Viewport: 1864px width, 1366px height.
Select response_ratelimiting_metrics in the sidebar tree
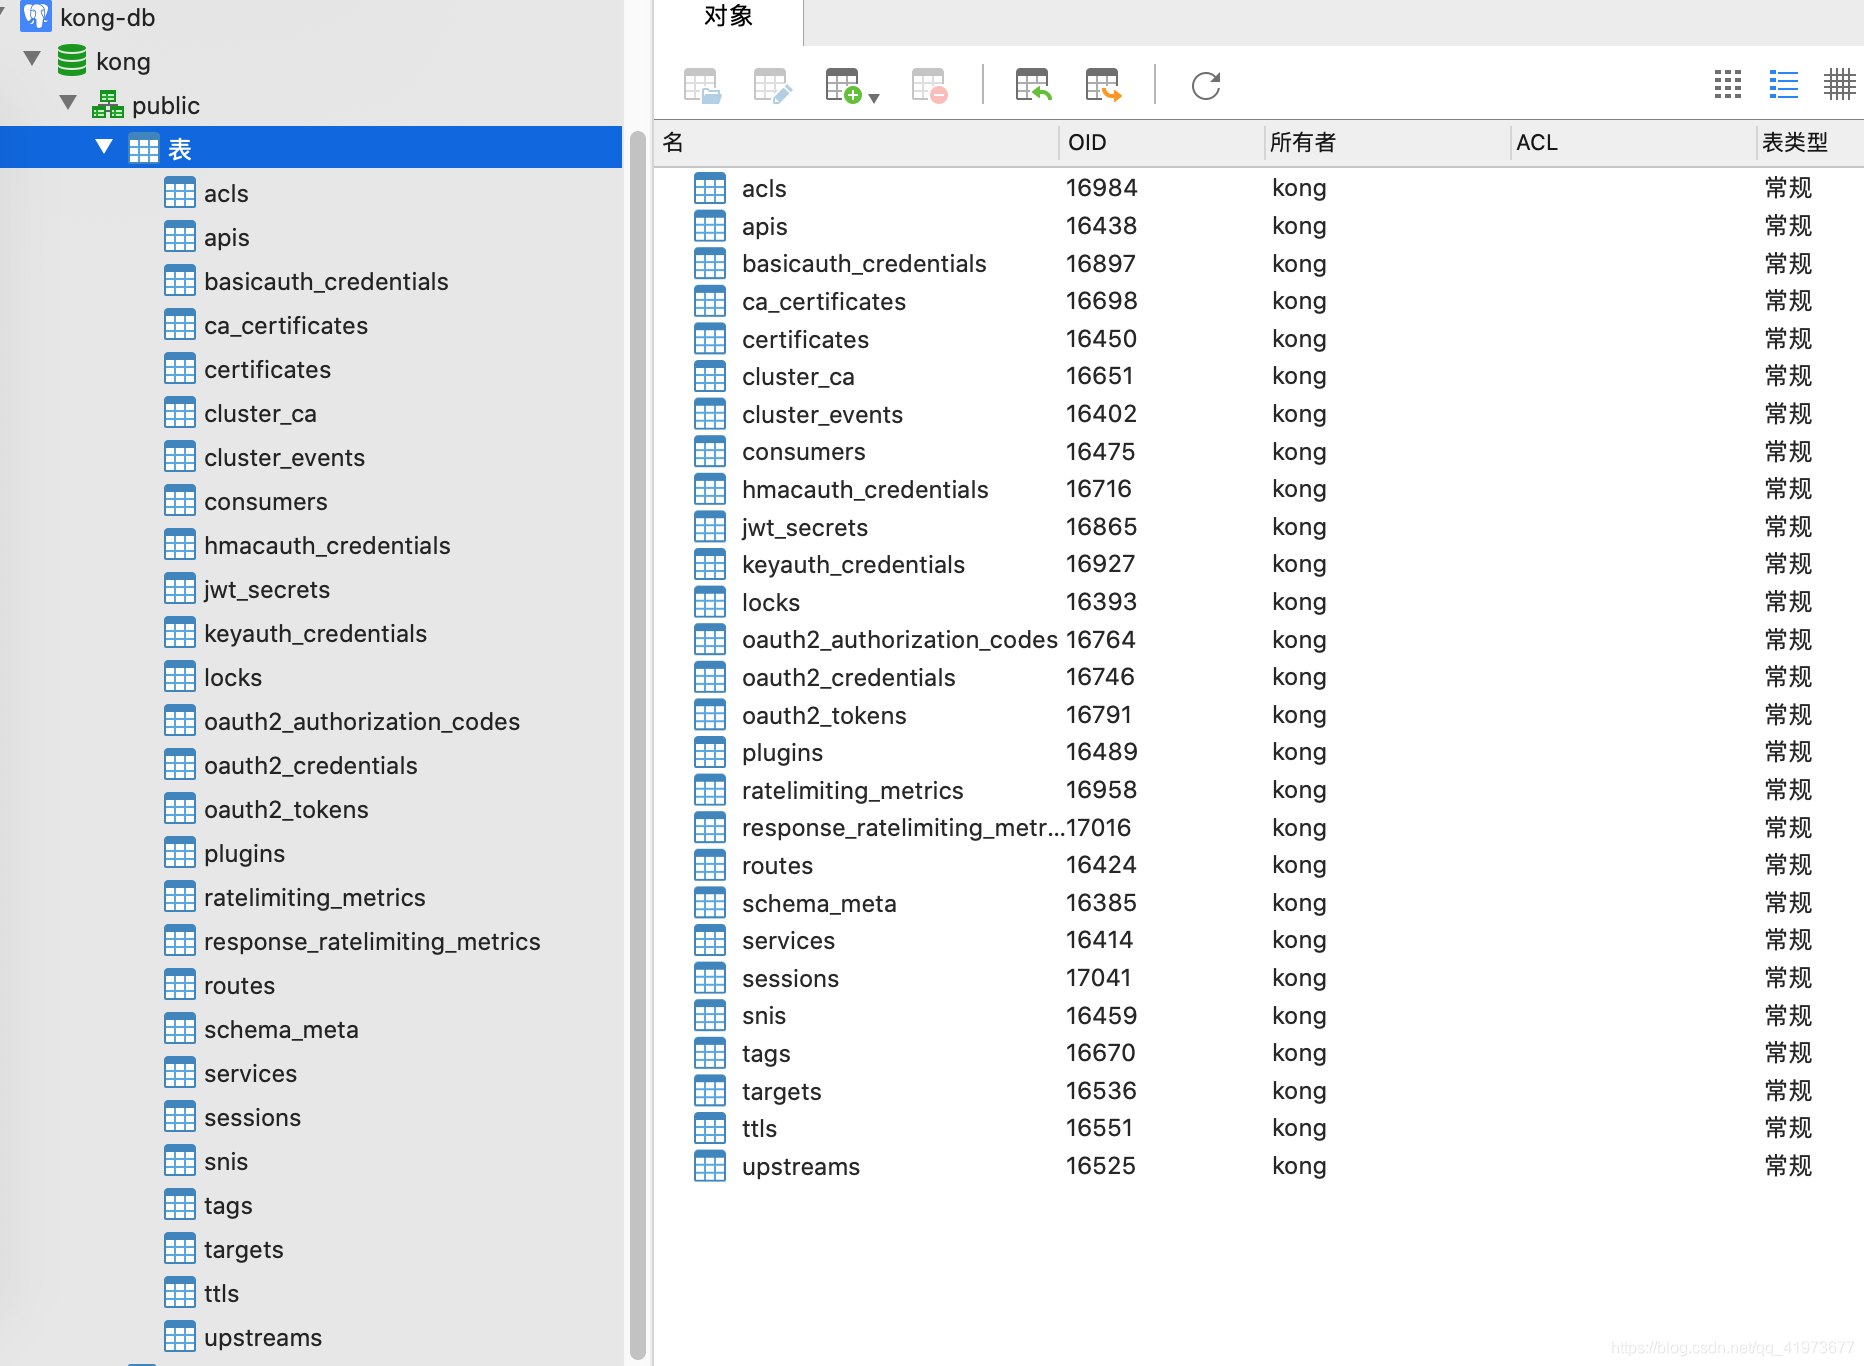(x=372, y=942)
